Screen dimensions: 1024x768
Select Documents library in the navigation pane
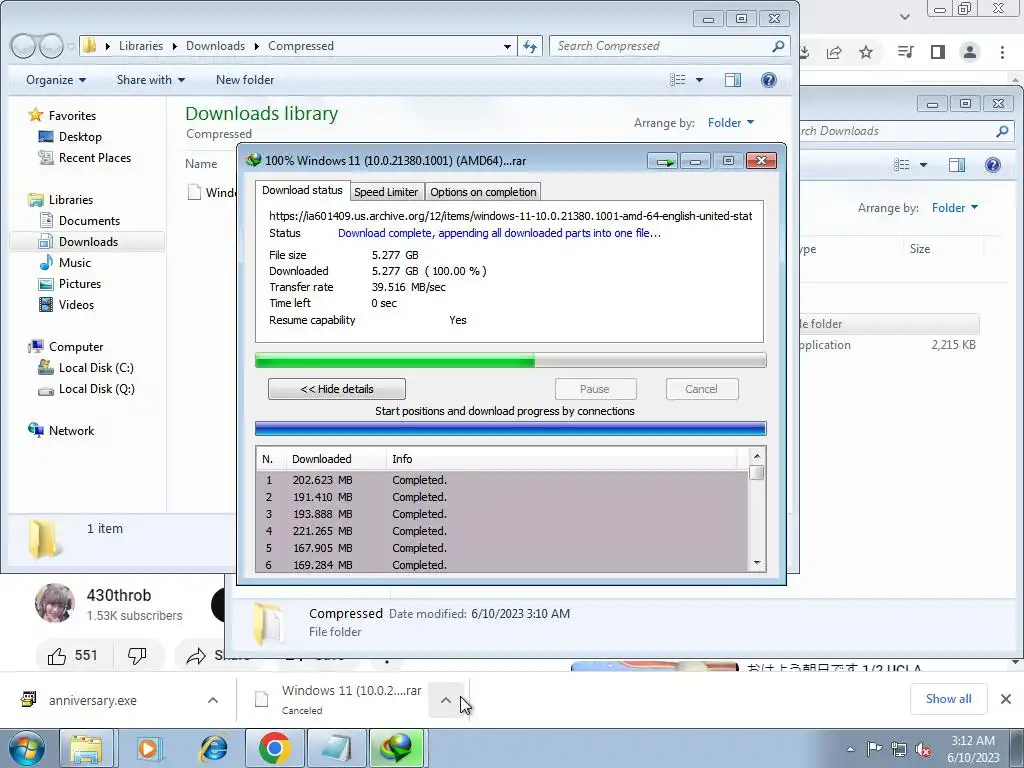(89, 221)
